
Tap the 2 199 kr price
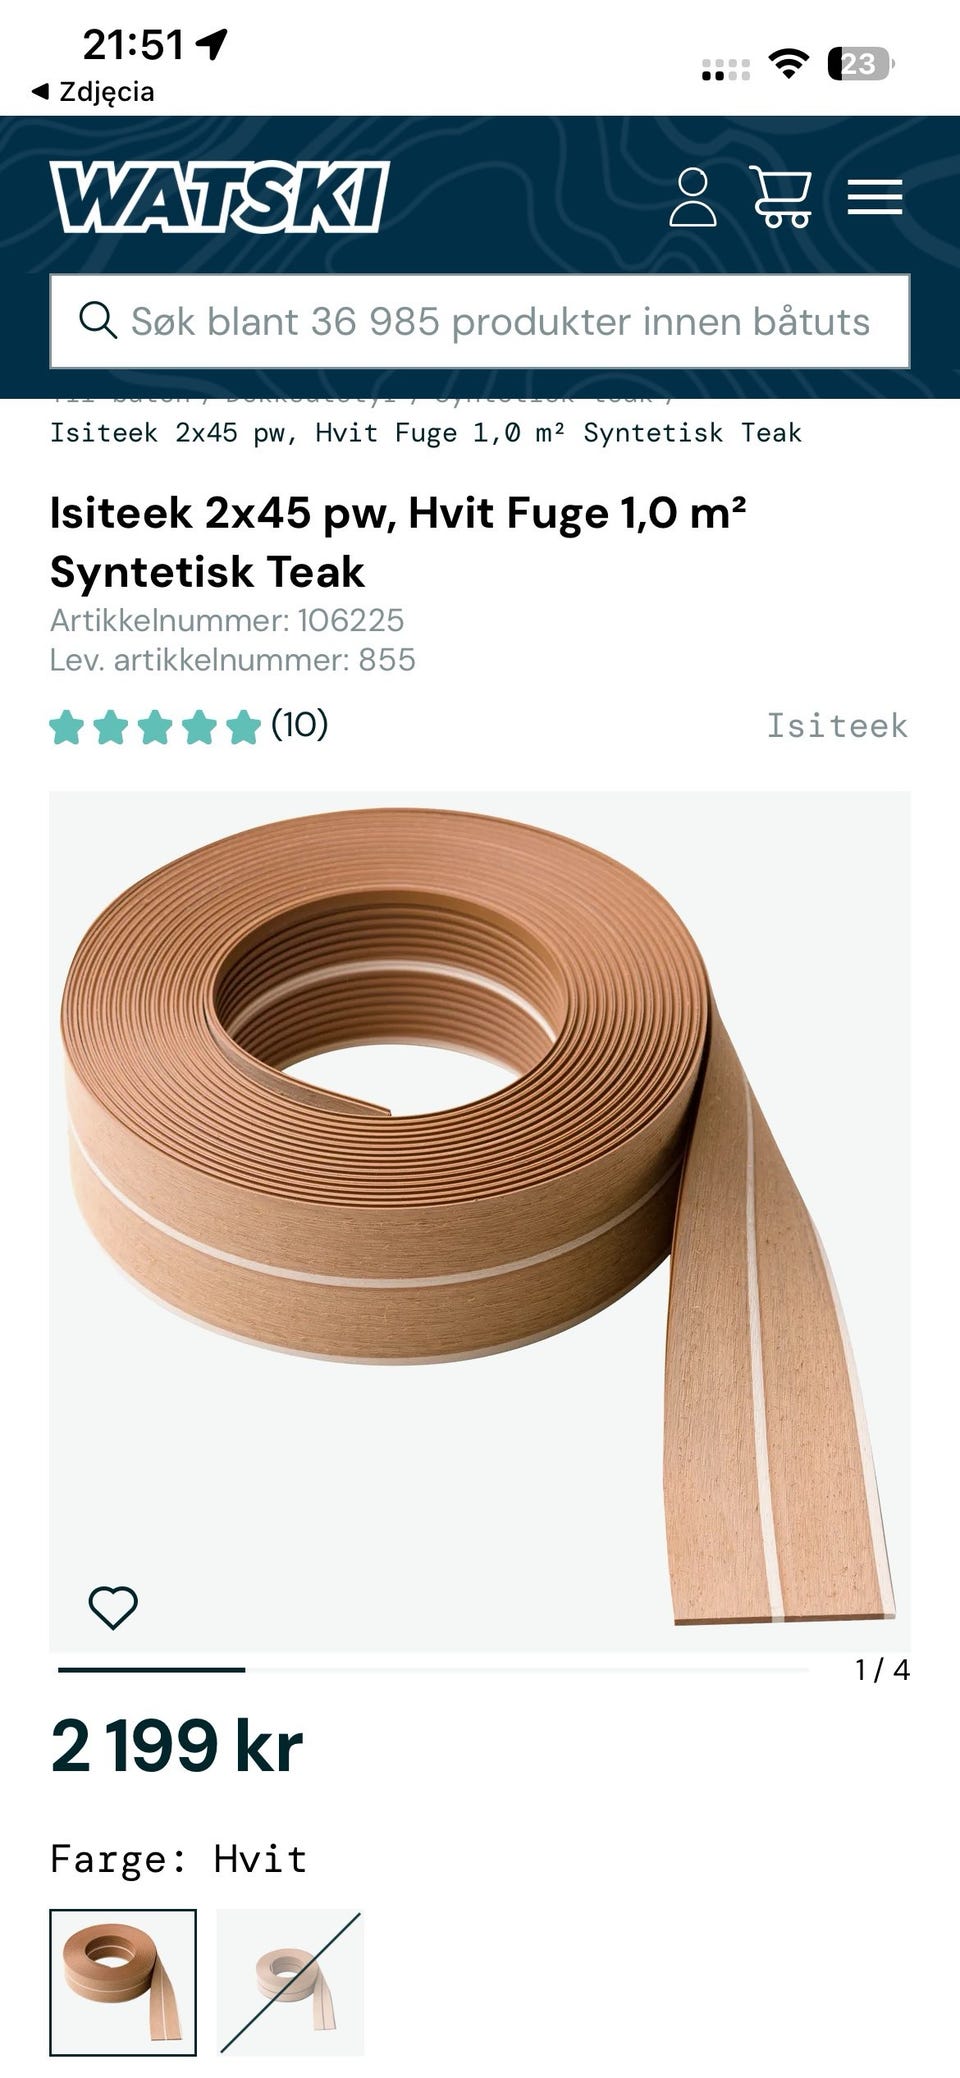tap(176, 1746)
